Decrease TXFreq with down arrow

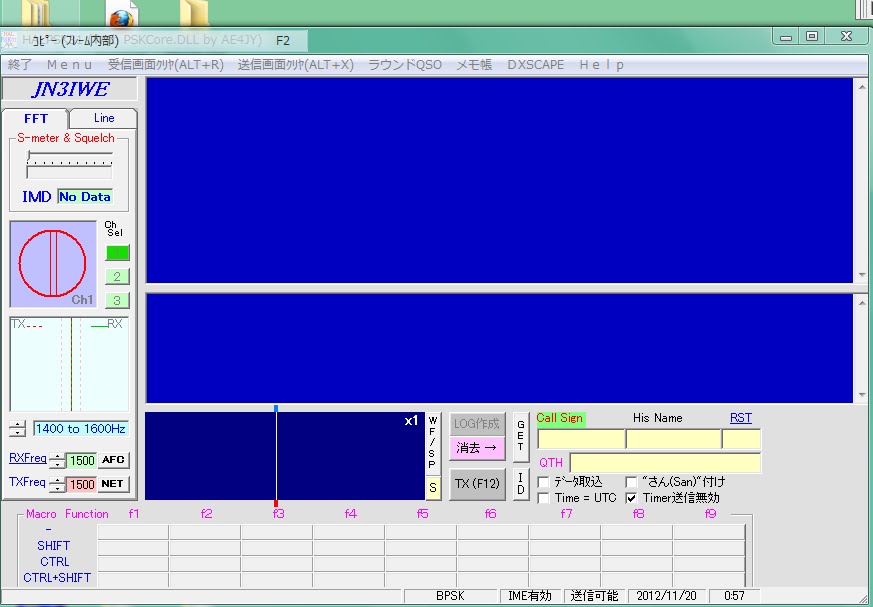[57, 488]
